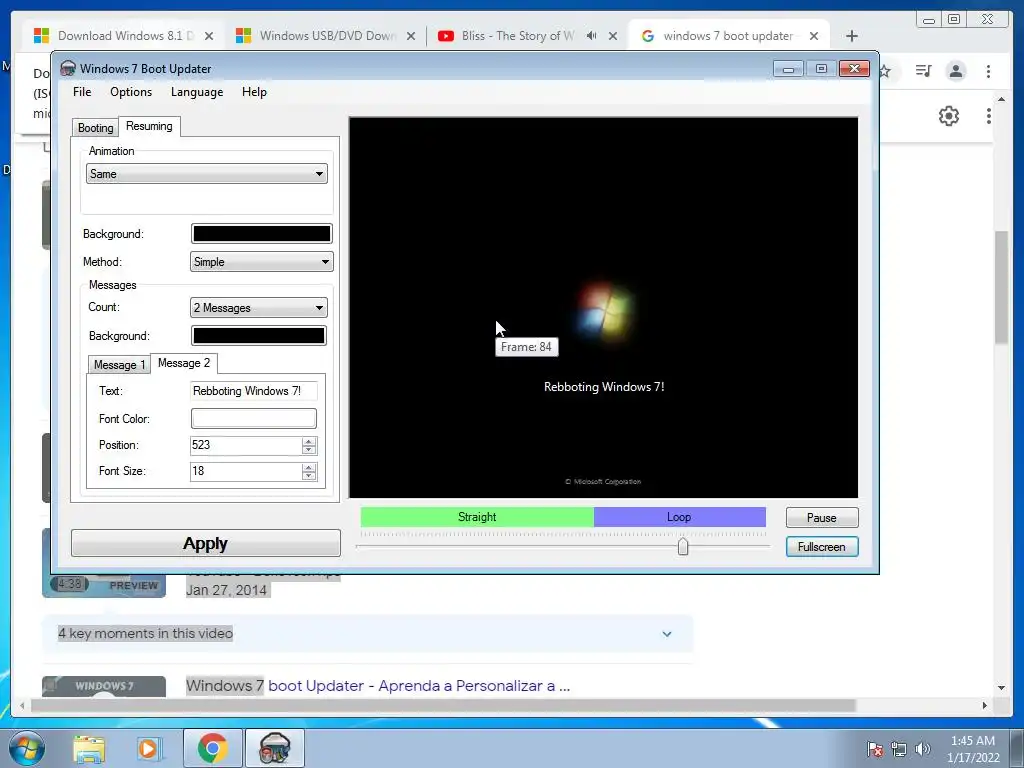Open the Action Center flag icon
Screen dimensions: 1024x768
875,749
